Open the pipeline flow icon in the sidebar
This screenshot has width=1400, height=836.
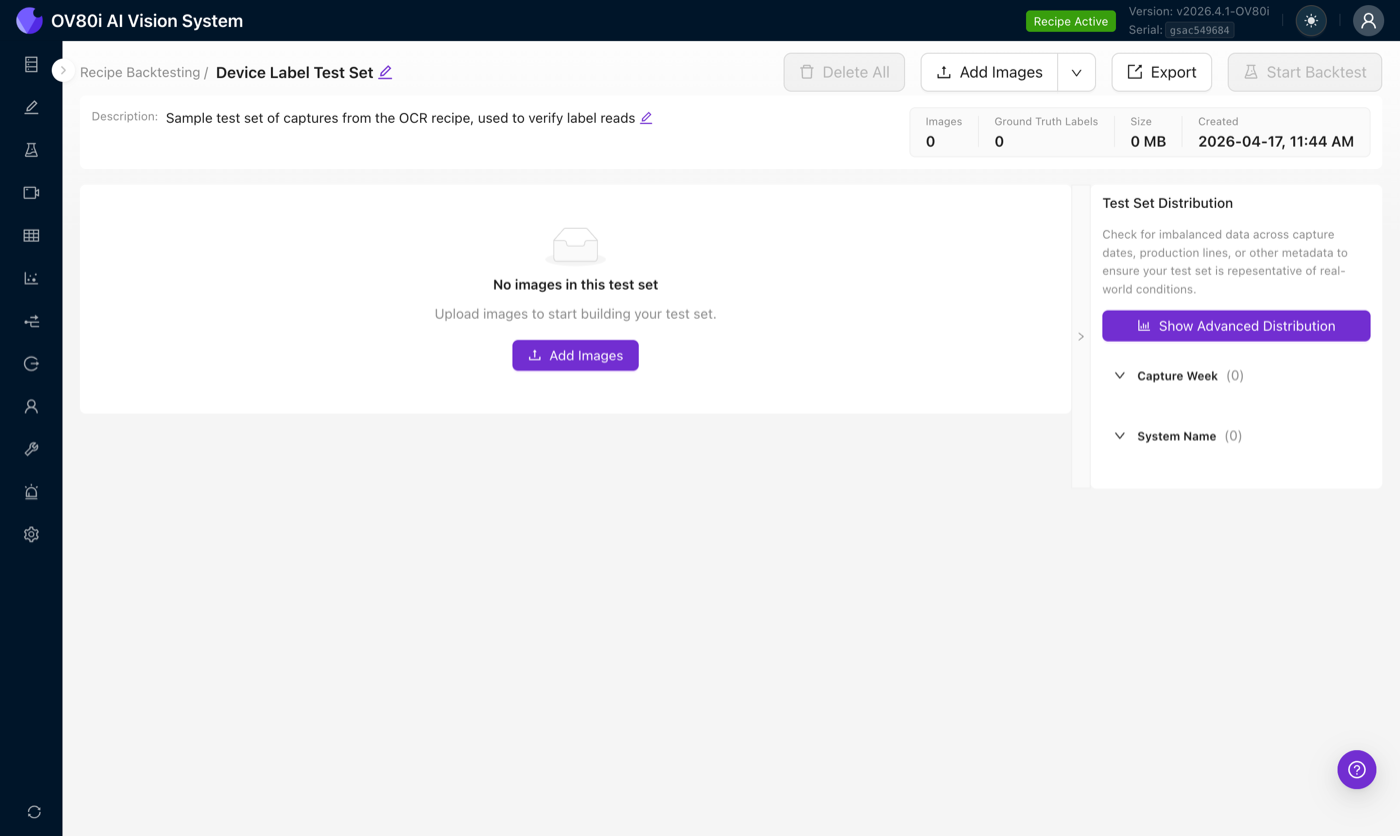tap(31, 320)
